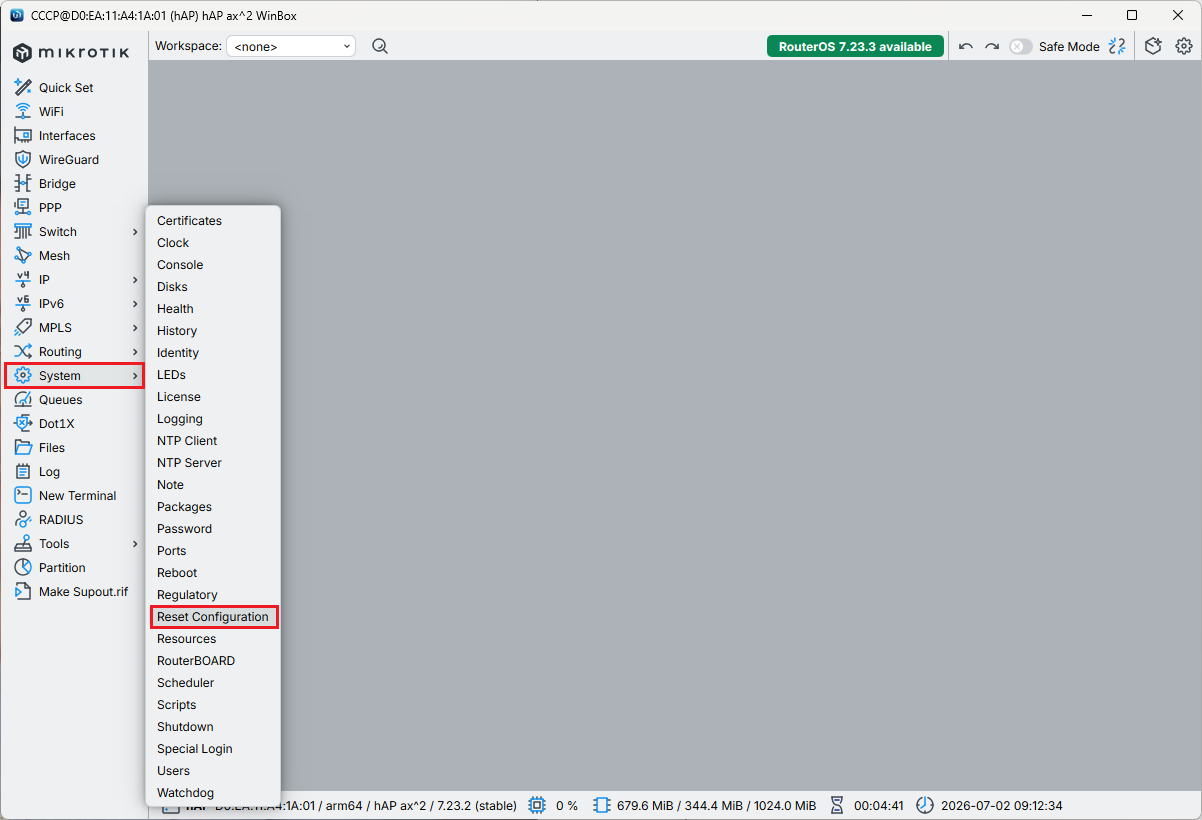Viewport: 1202px width, 820px height.
Task: Open the Dot1X section
Action: pyautogui.click(x=44, y=424)
